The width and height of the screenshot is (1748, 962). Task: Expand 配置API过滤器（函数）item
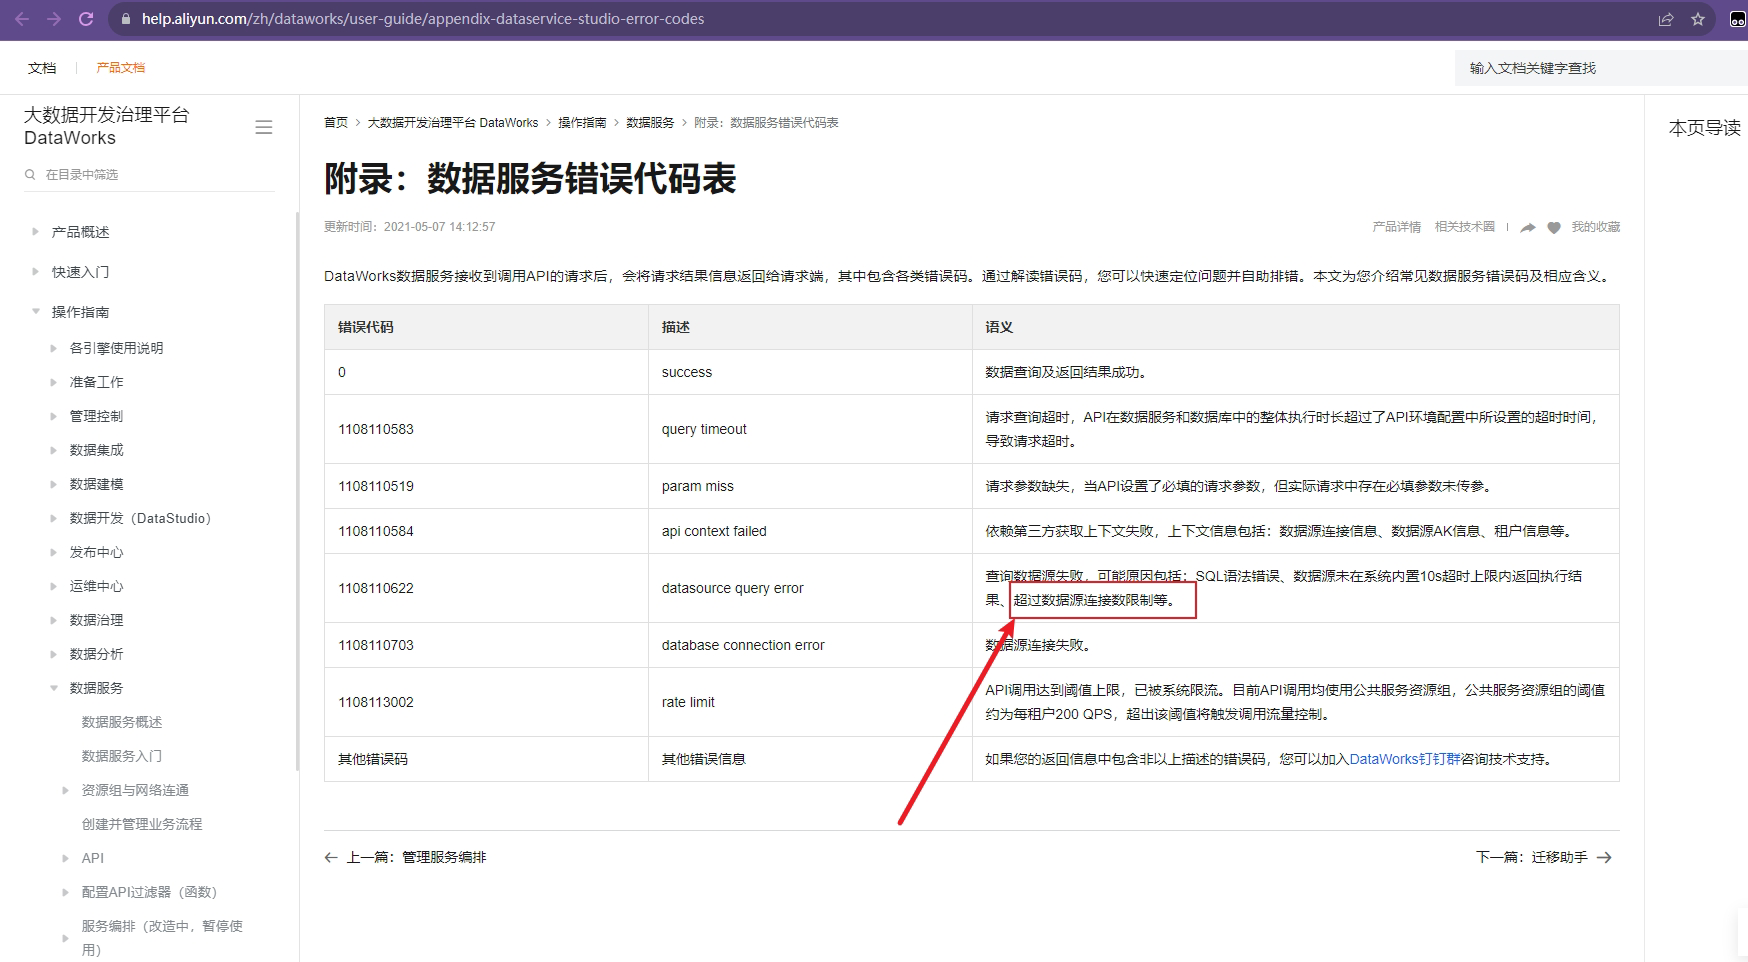pos(66,892)
